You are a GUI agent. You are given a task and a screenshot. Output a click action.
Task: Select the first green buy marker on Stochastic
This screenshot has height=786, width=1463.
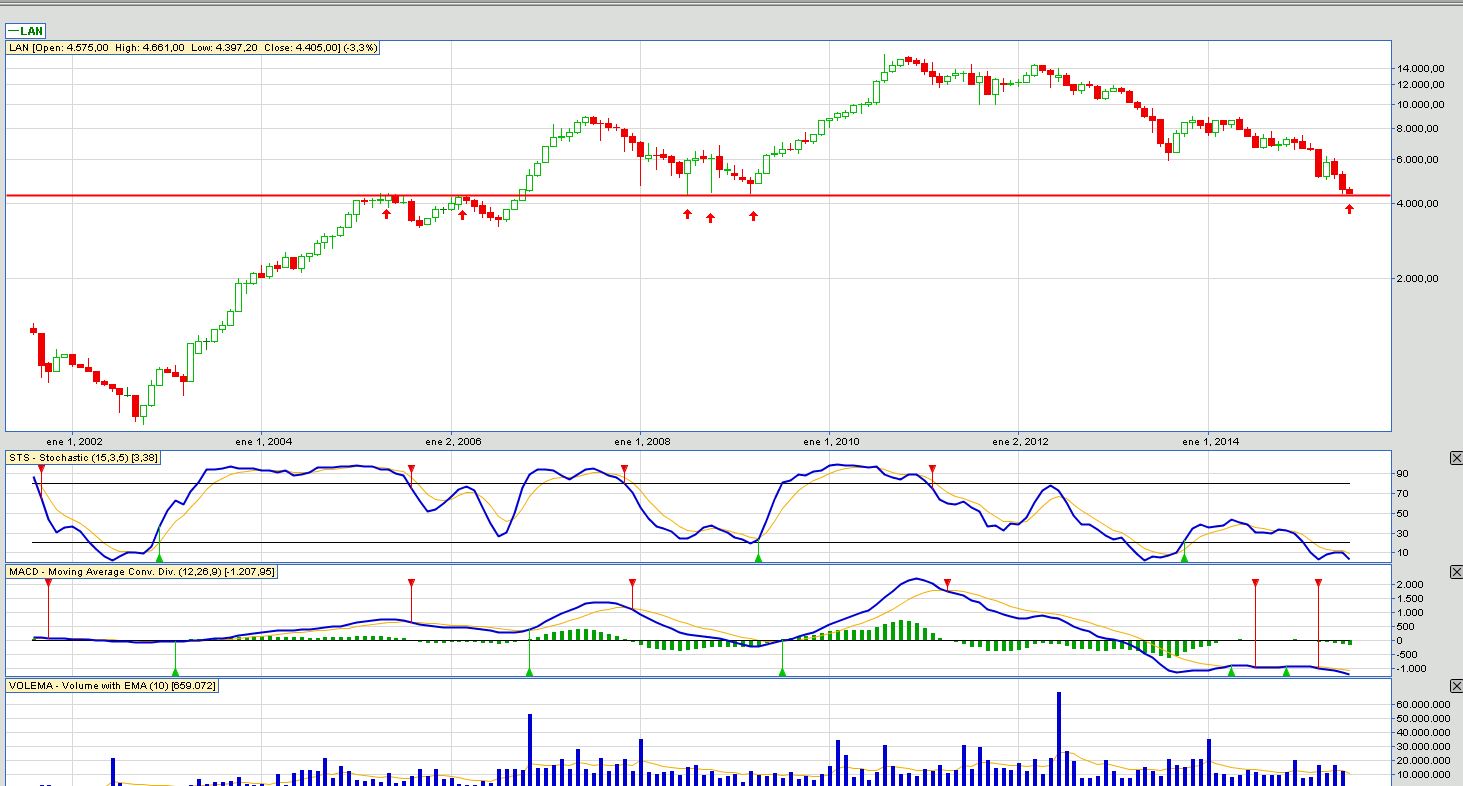[159, 557]
